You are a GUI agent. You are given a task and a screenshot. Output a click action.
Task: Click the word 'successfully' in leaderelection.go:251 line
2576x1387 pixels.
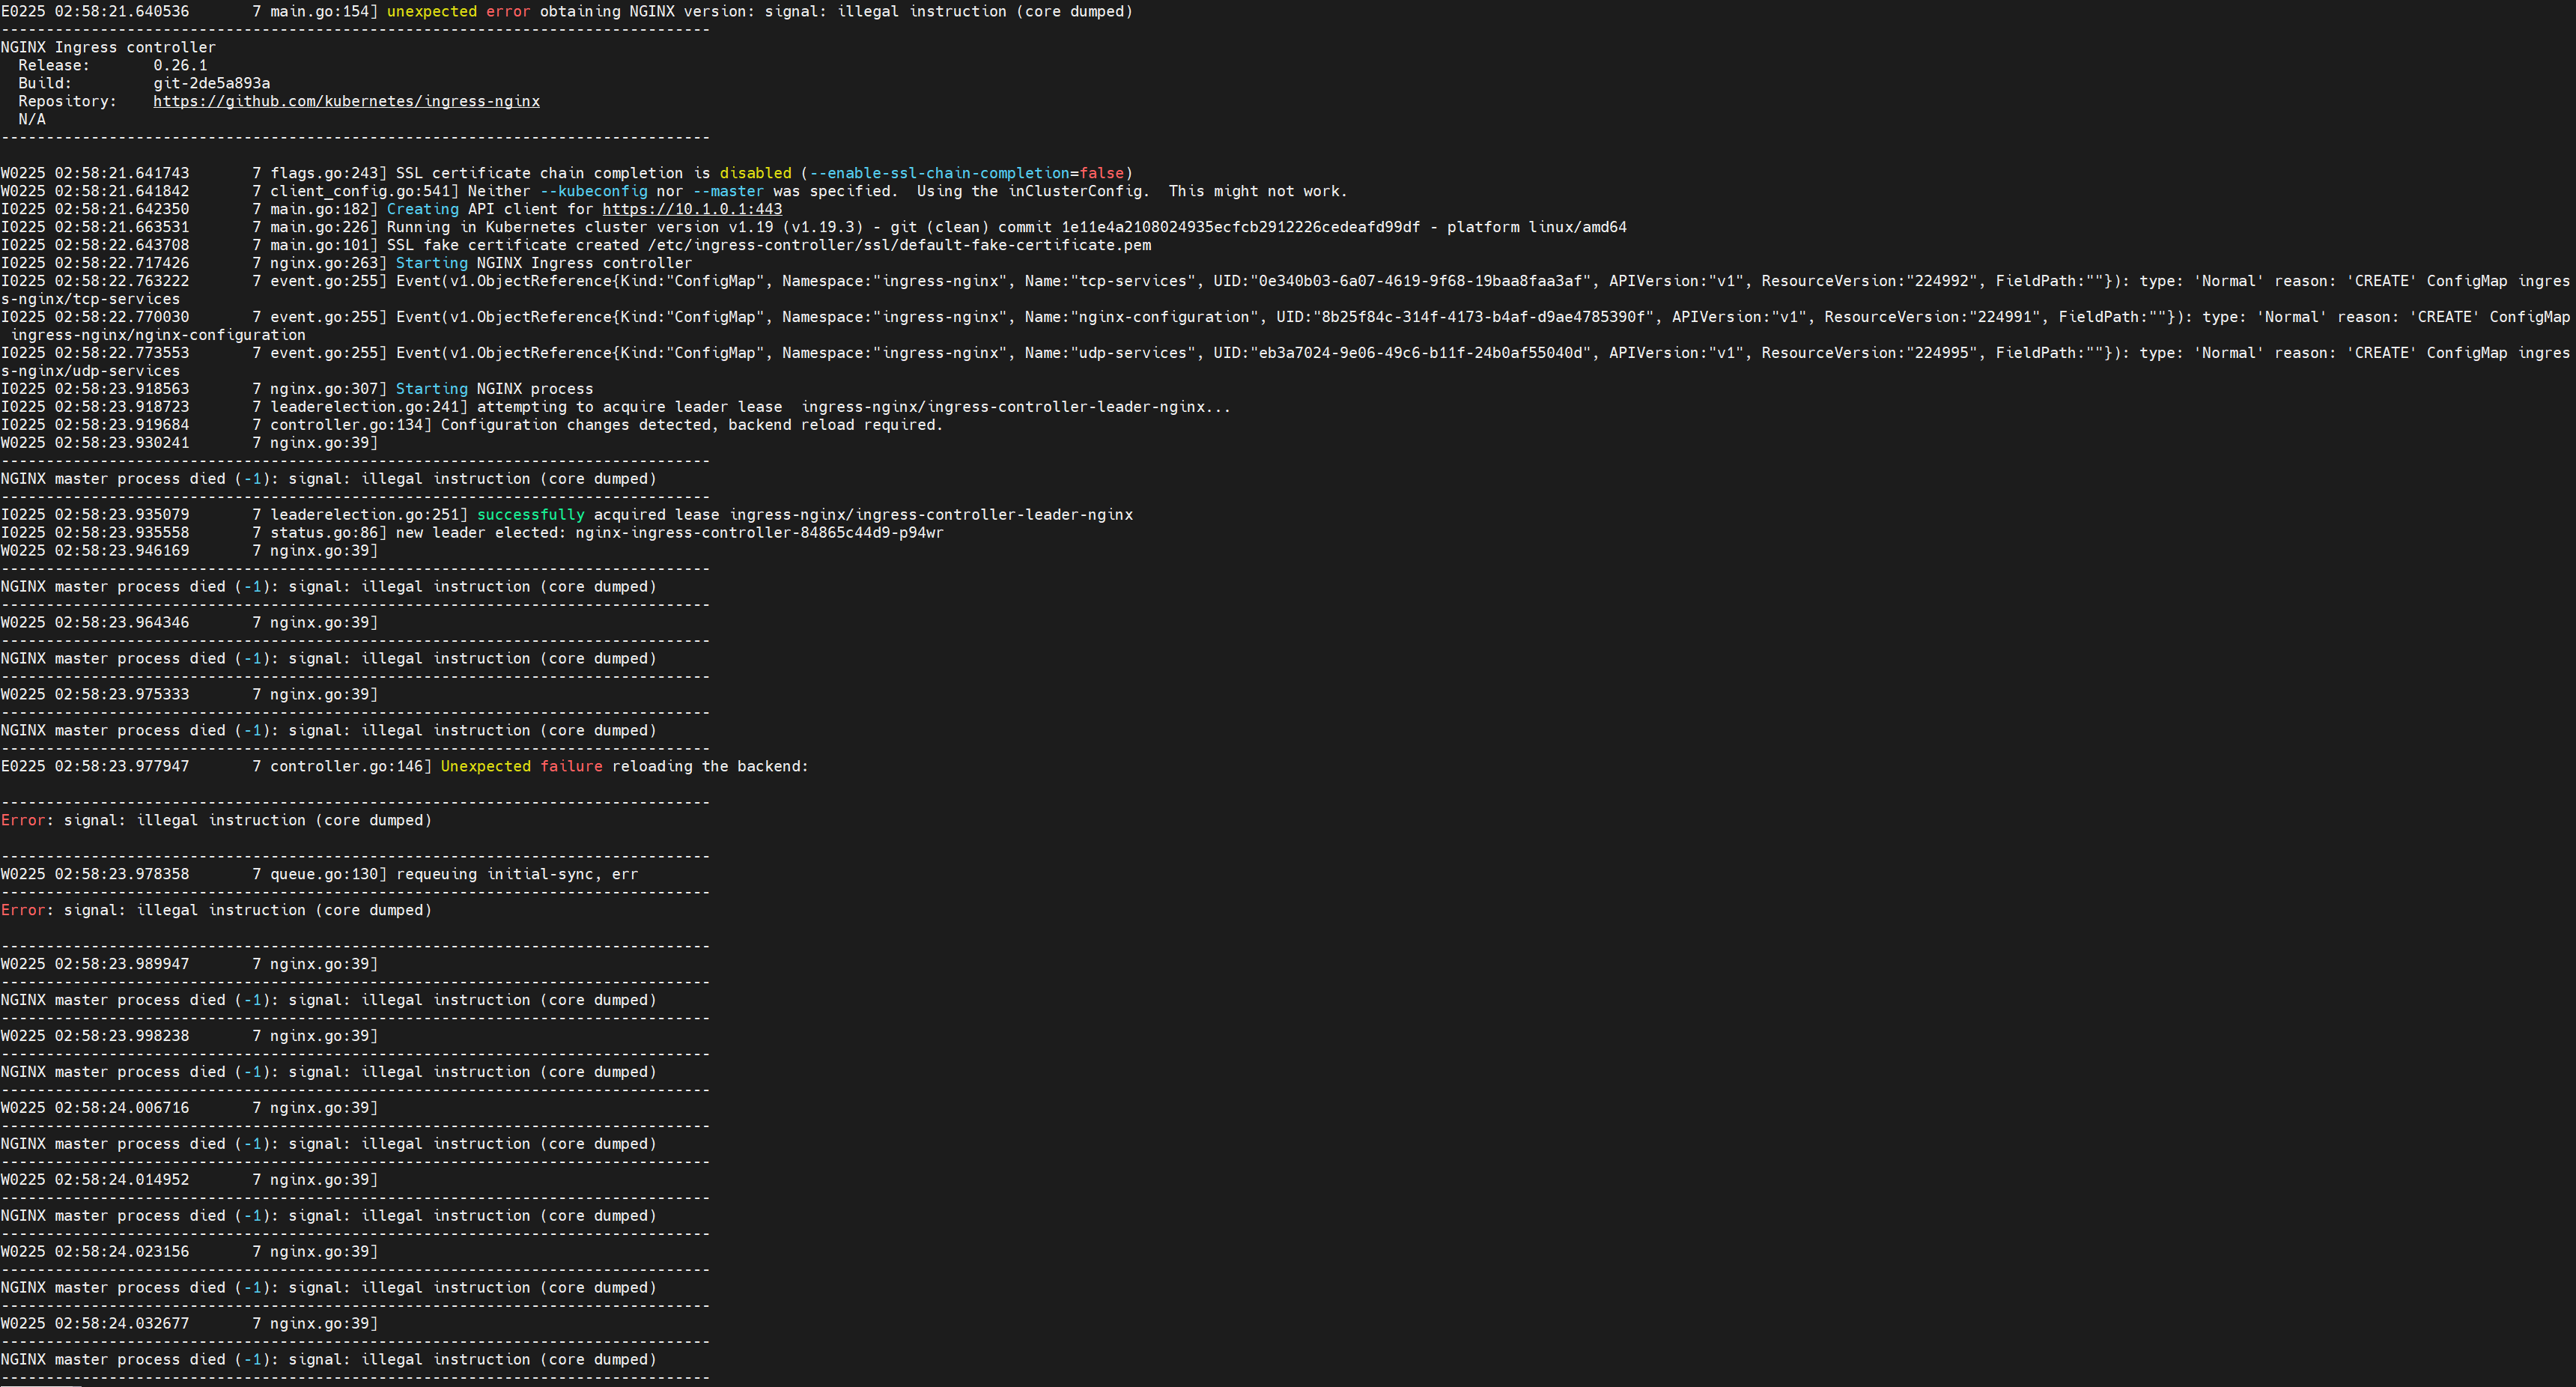click(530, 515)
